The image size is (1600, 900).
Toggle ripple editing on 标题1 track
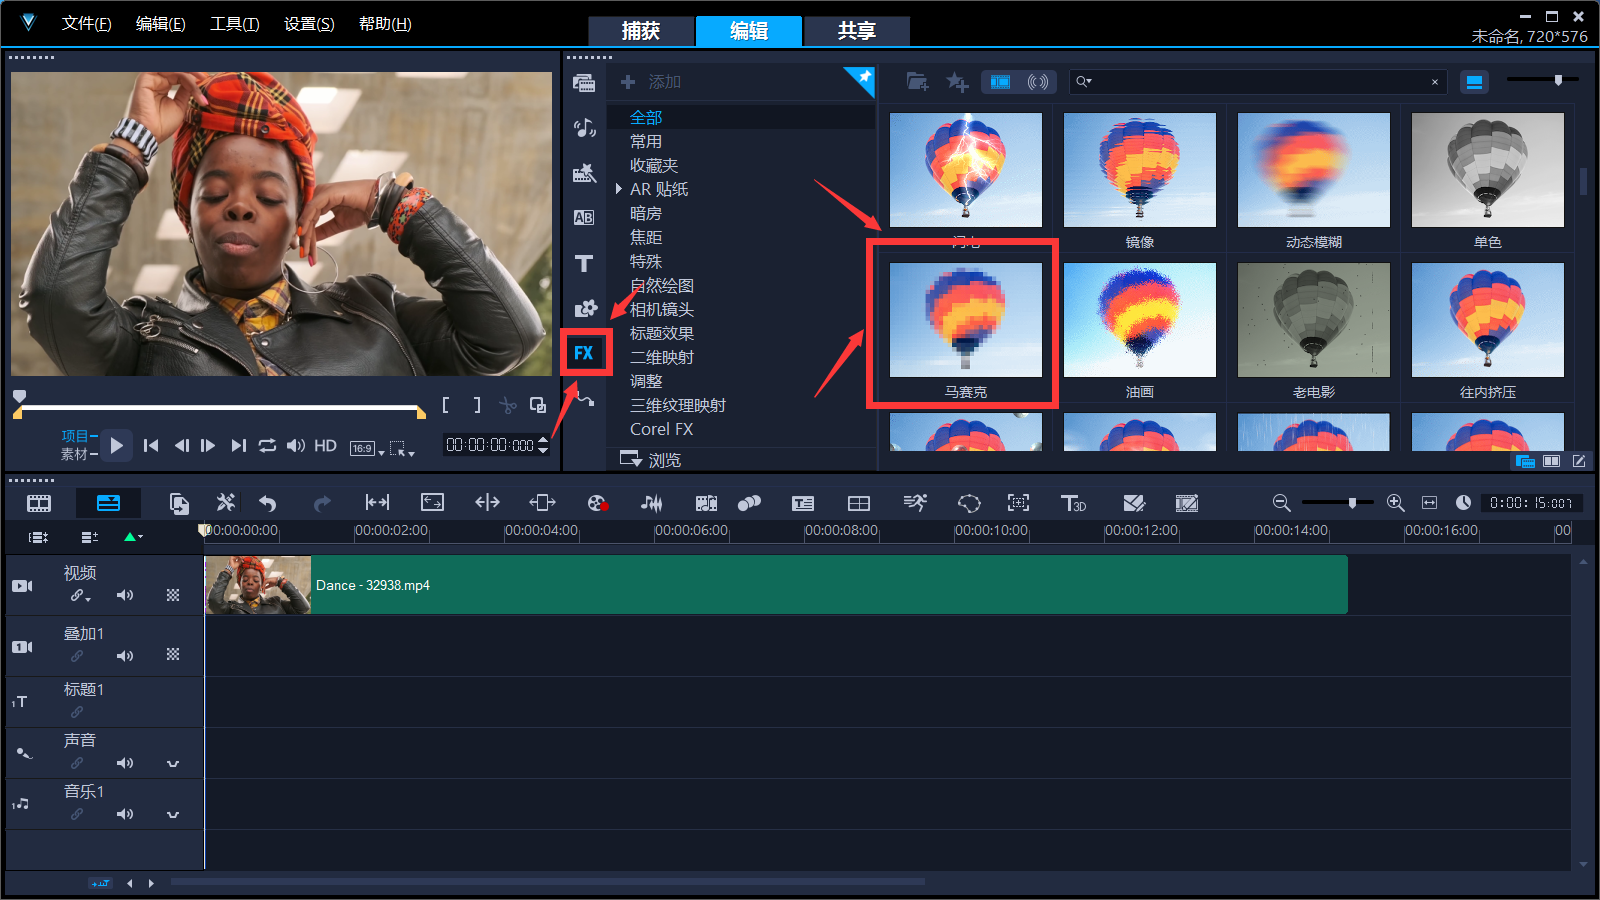77,712
